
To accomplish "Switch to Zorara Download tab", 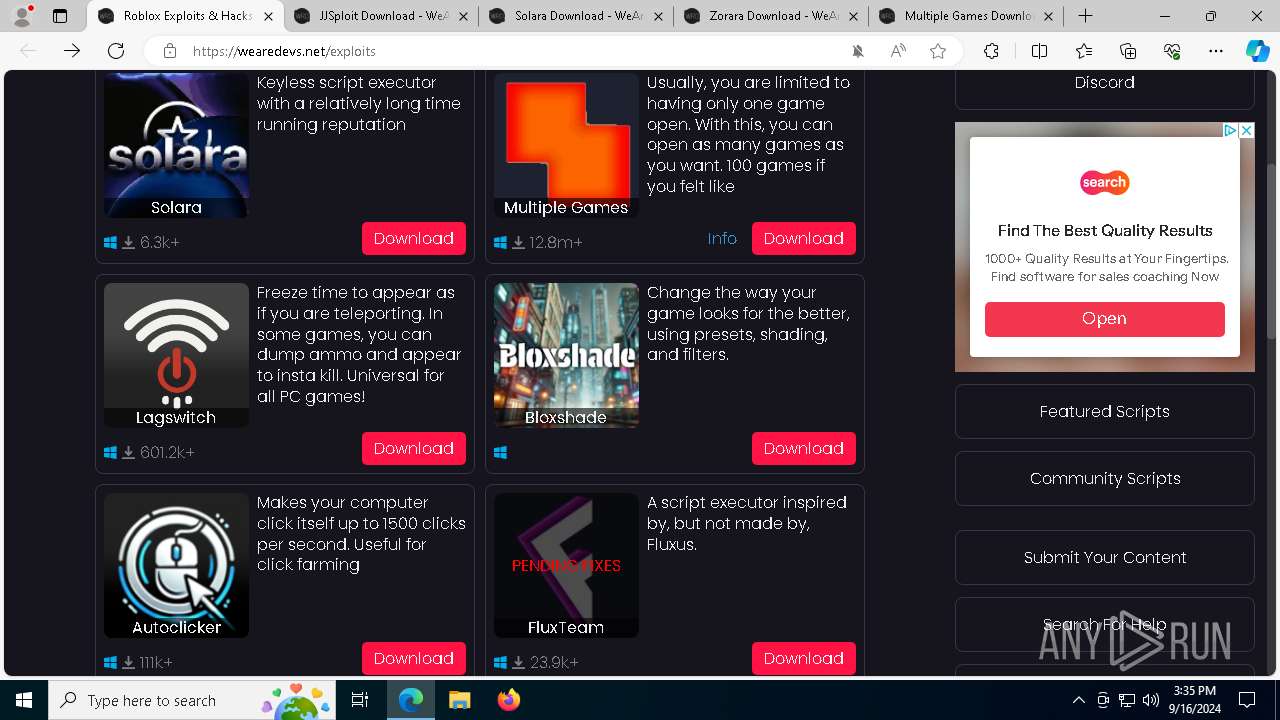I will point(771,16).
